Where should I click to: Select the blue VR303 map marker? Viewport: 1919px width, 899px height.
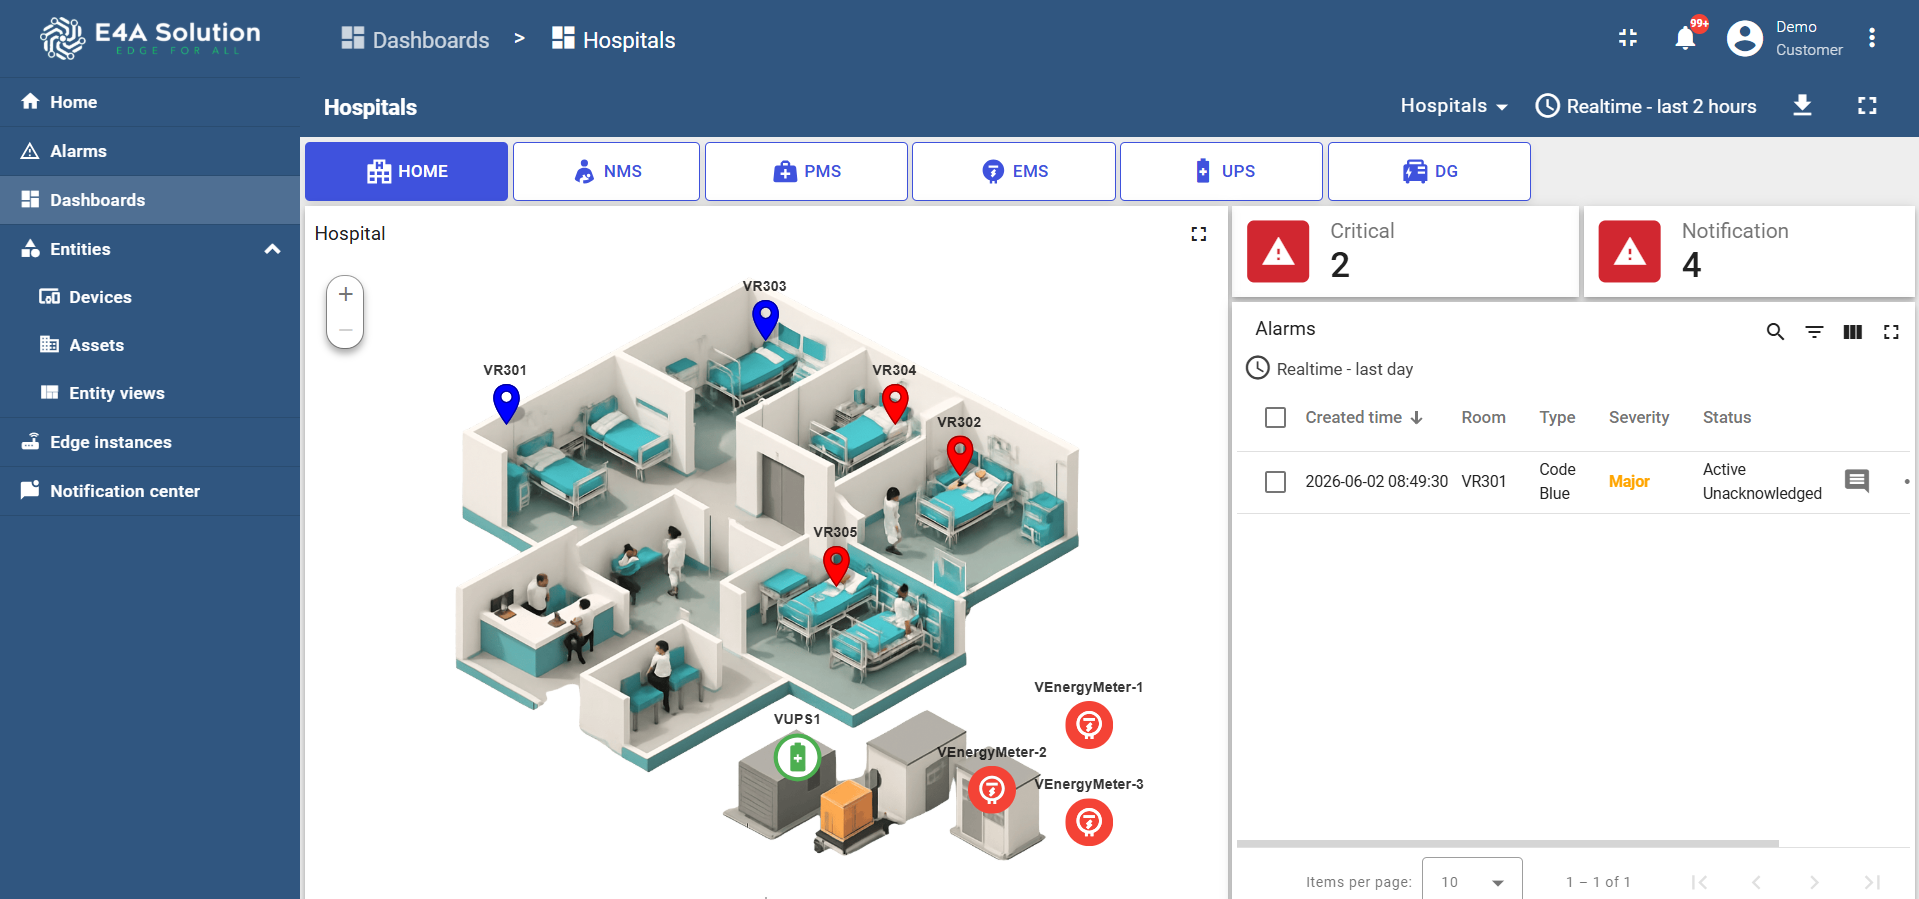point(765,320)
